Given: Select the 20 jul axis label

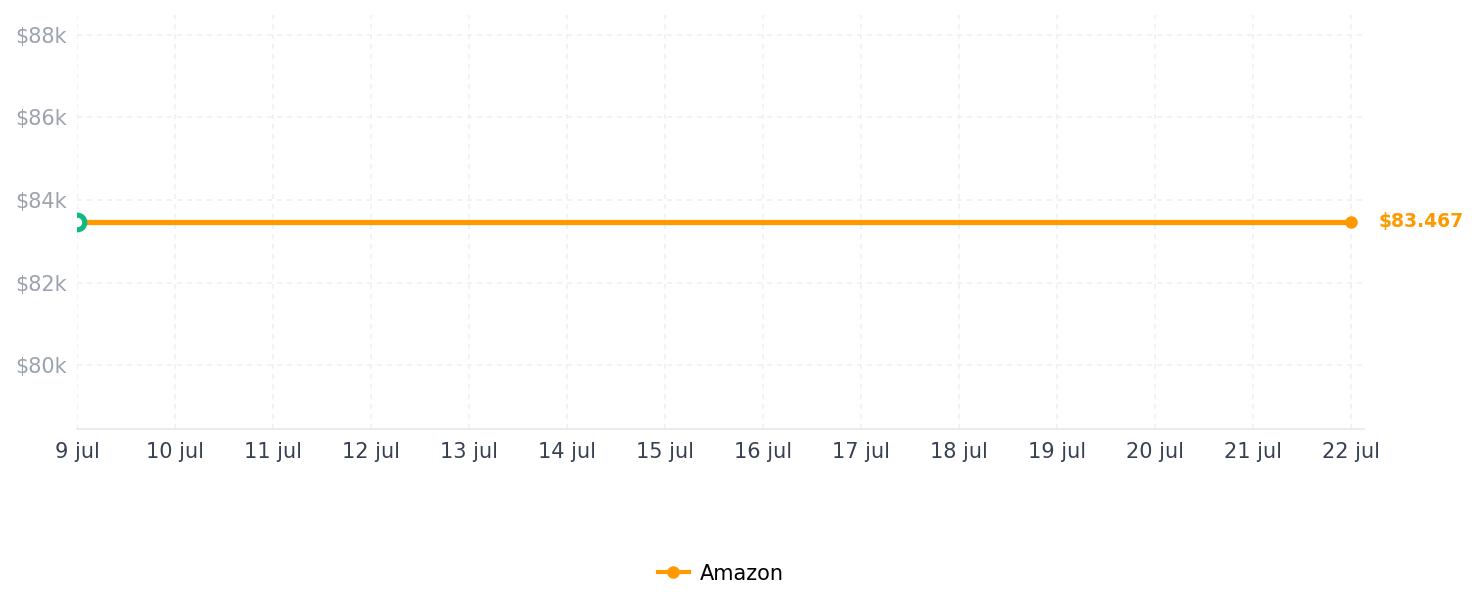Looking at the screenshot, I should tap(1155, 451).
